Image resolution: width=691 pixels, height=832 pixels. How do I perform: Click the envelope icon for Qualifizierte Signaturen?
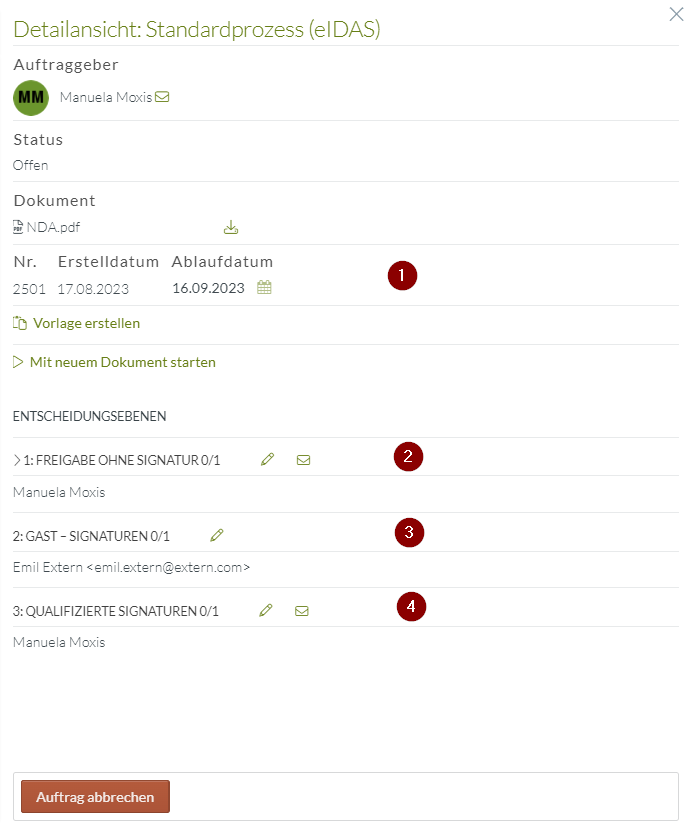pos(302,609)
